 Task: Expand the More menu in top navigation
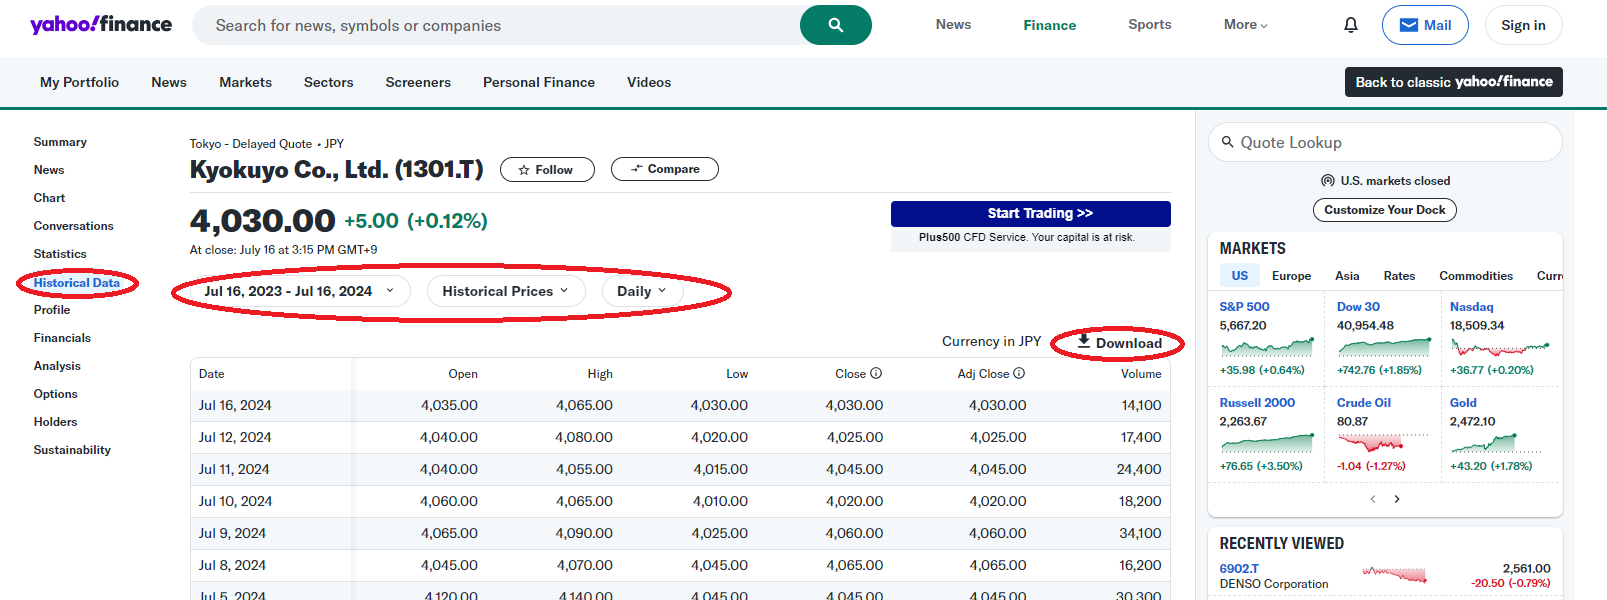pos(1245,25)
